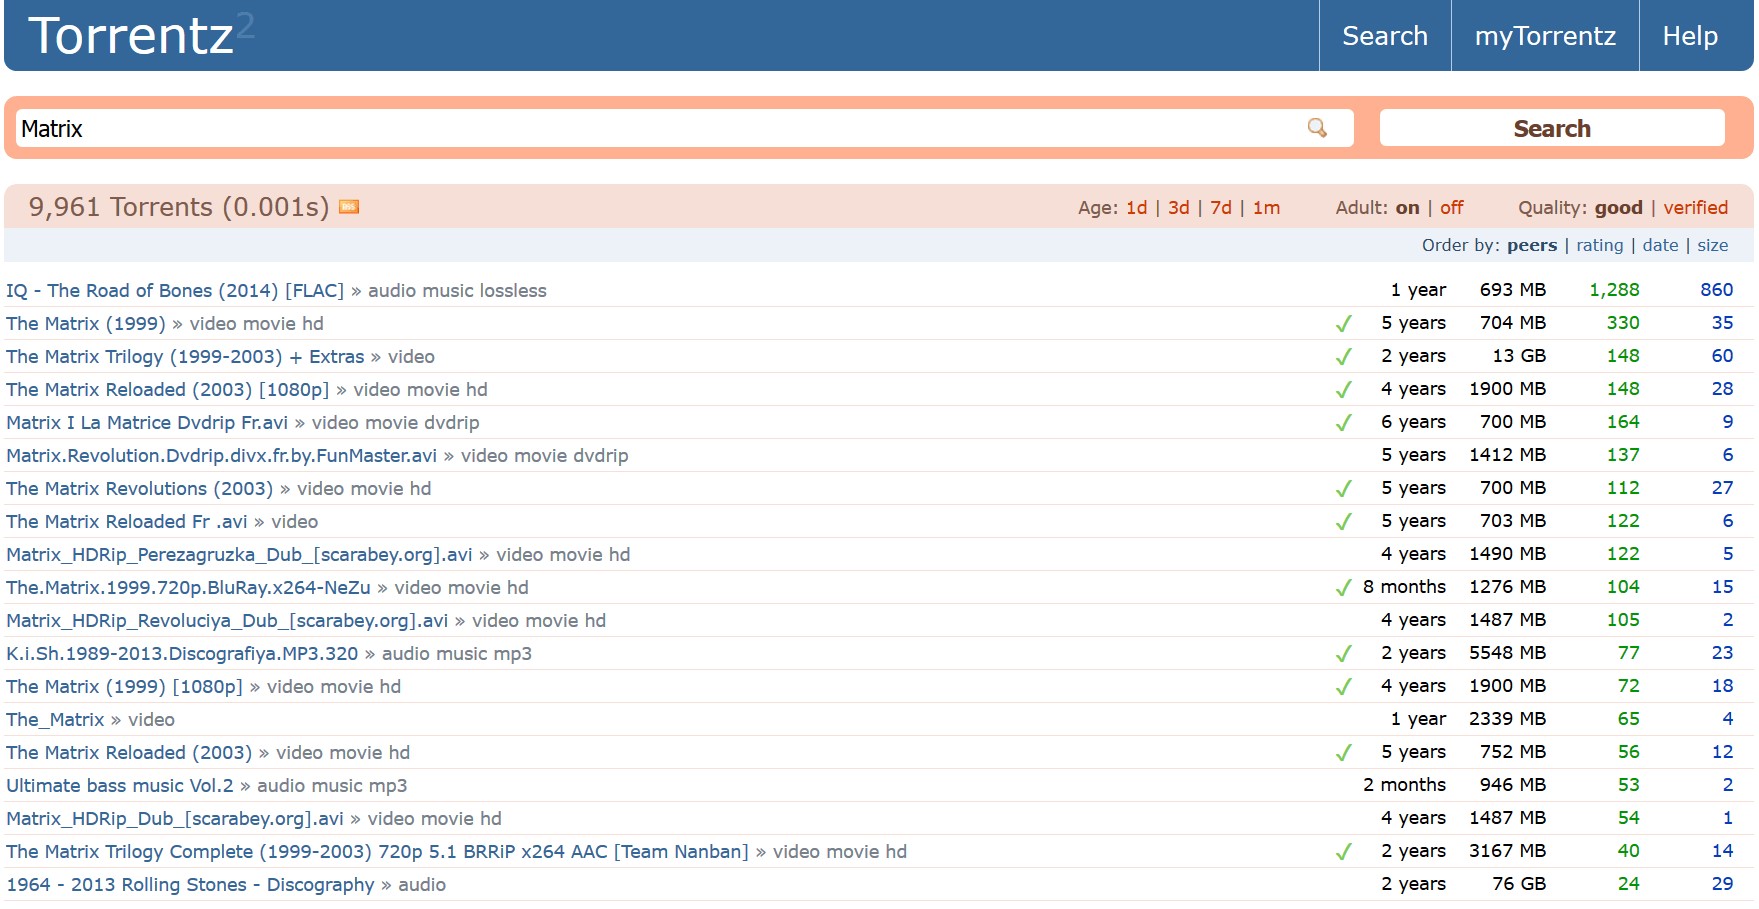Click verified checkmark on Matrix Trilogy Extras row

1344,357
